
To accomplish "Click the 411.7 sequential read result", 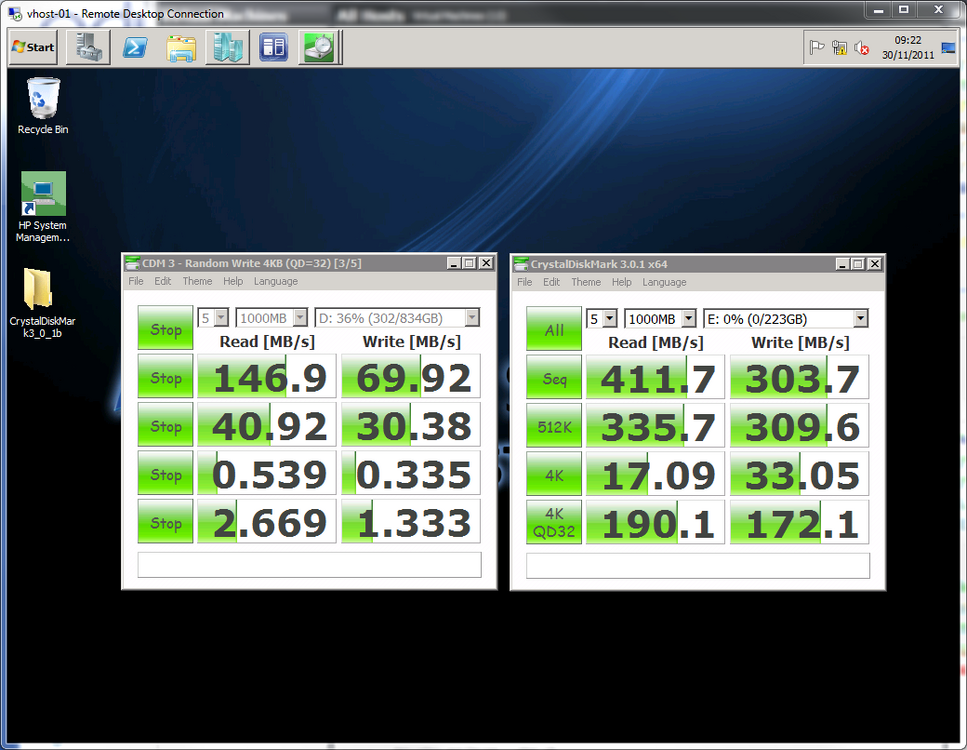I will pyautogui.click(x=655, y=377).
